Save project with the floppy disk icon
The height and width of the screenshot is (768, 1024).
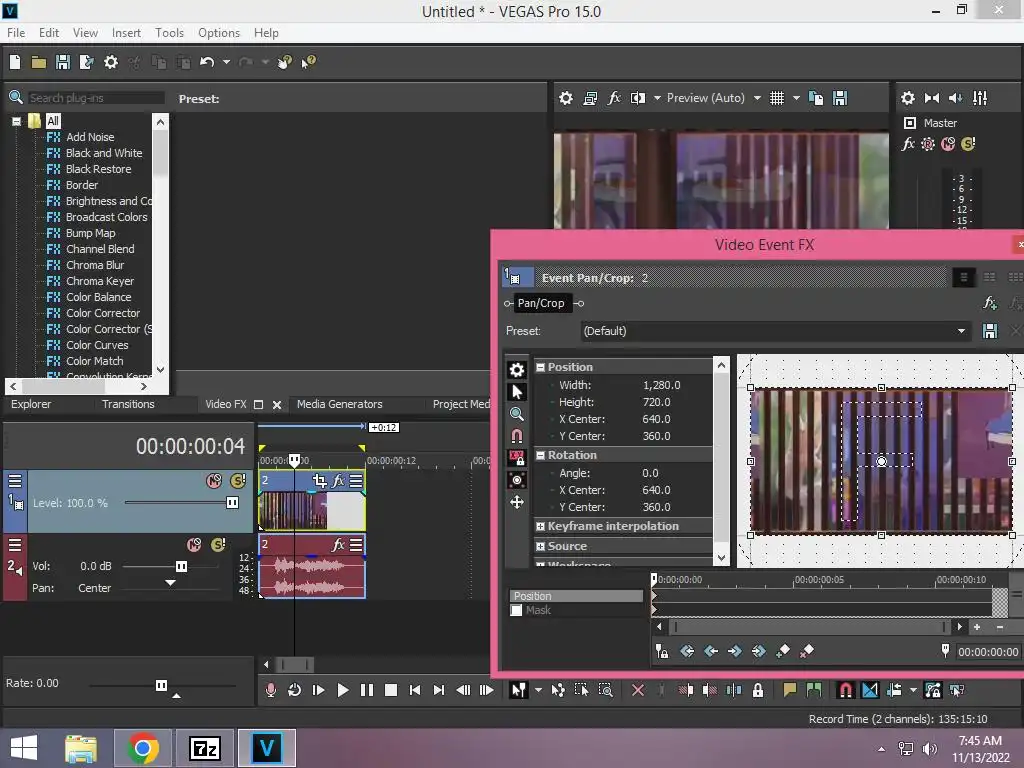coord(63,62)
